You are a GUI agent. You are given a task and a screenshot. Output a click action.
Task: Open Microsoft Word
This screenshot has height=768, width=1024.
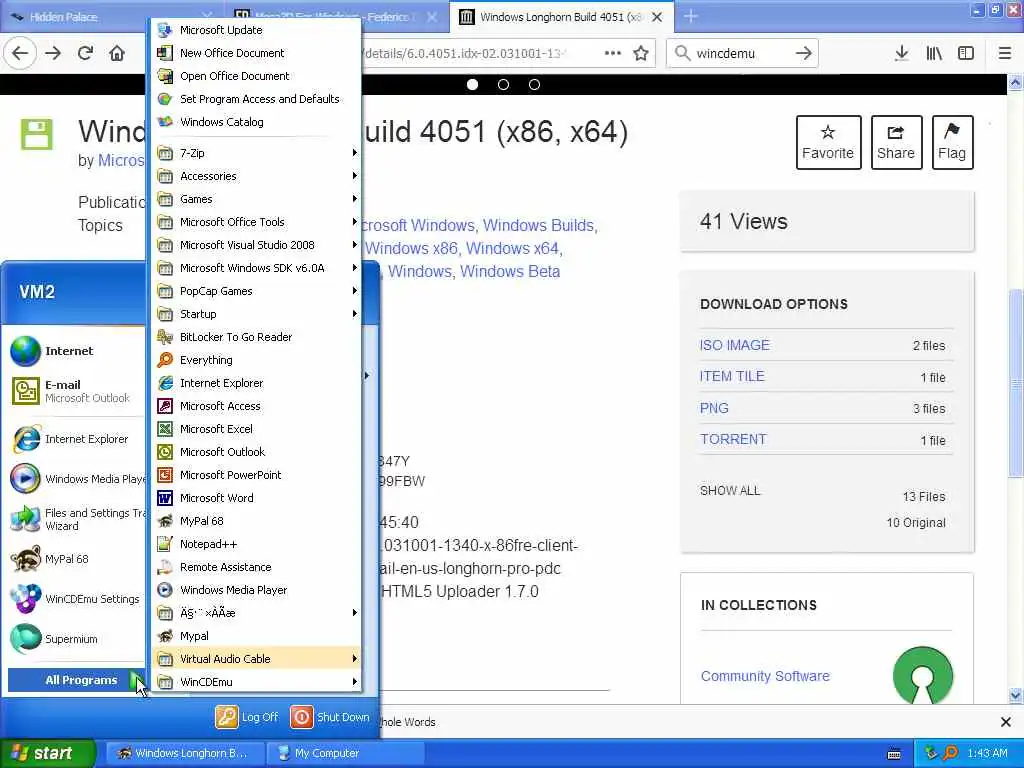point(256,498)
